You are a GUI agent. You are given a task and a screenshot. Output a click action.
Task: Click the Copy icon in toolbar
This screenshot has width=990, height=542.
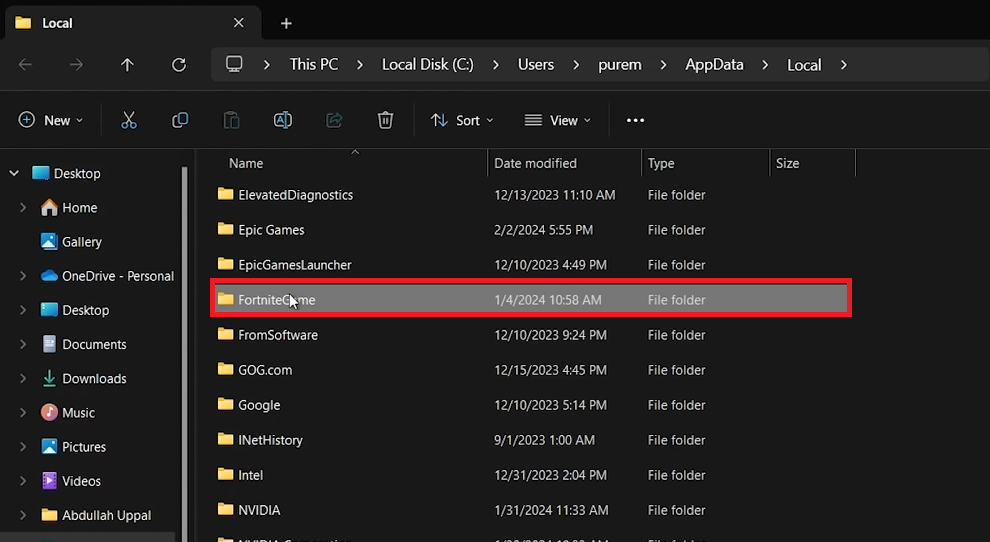click(180, 120)
